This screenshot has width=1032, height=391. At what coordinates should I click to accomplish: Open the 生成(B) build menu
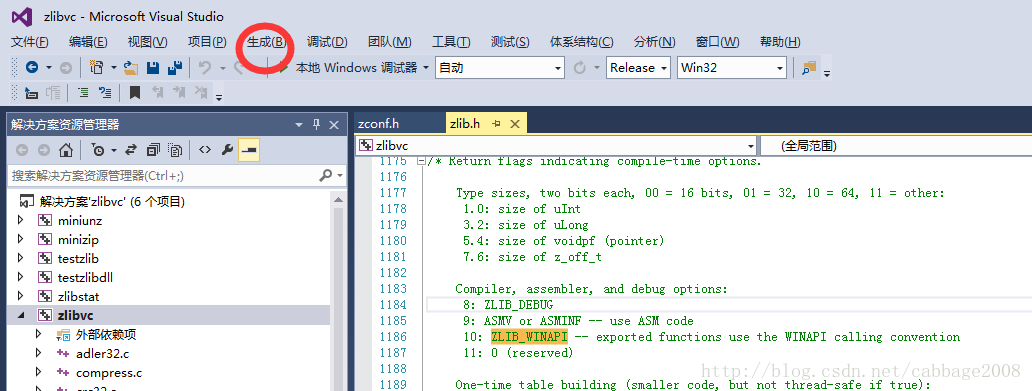click(267, 42)
